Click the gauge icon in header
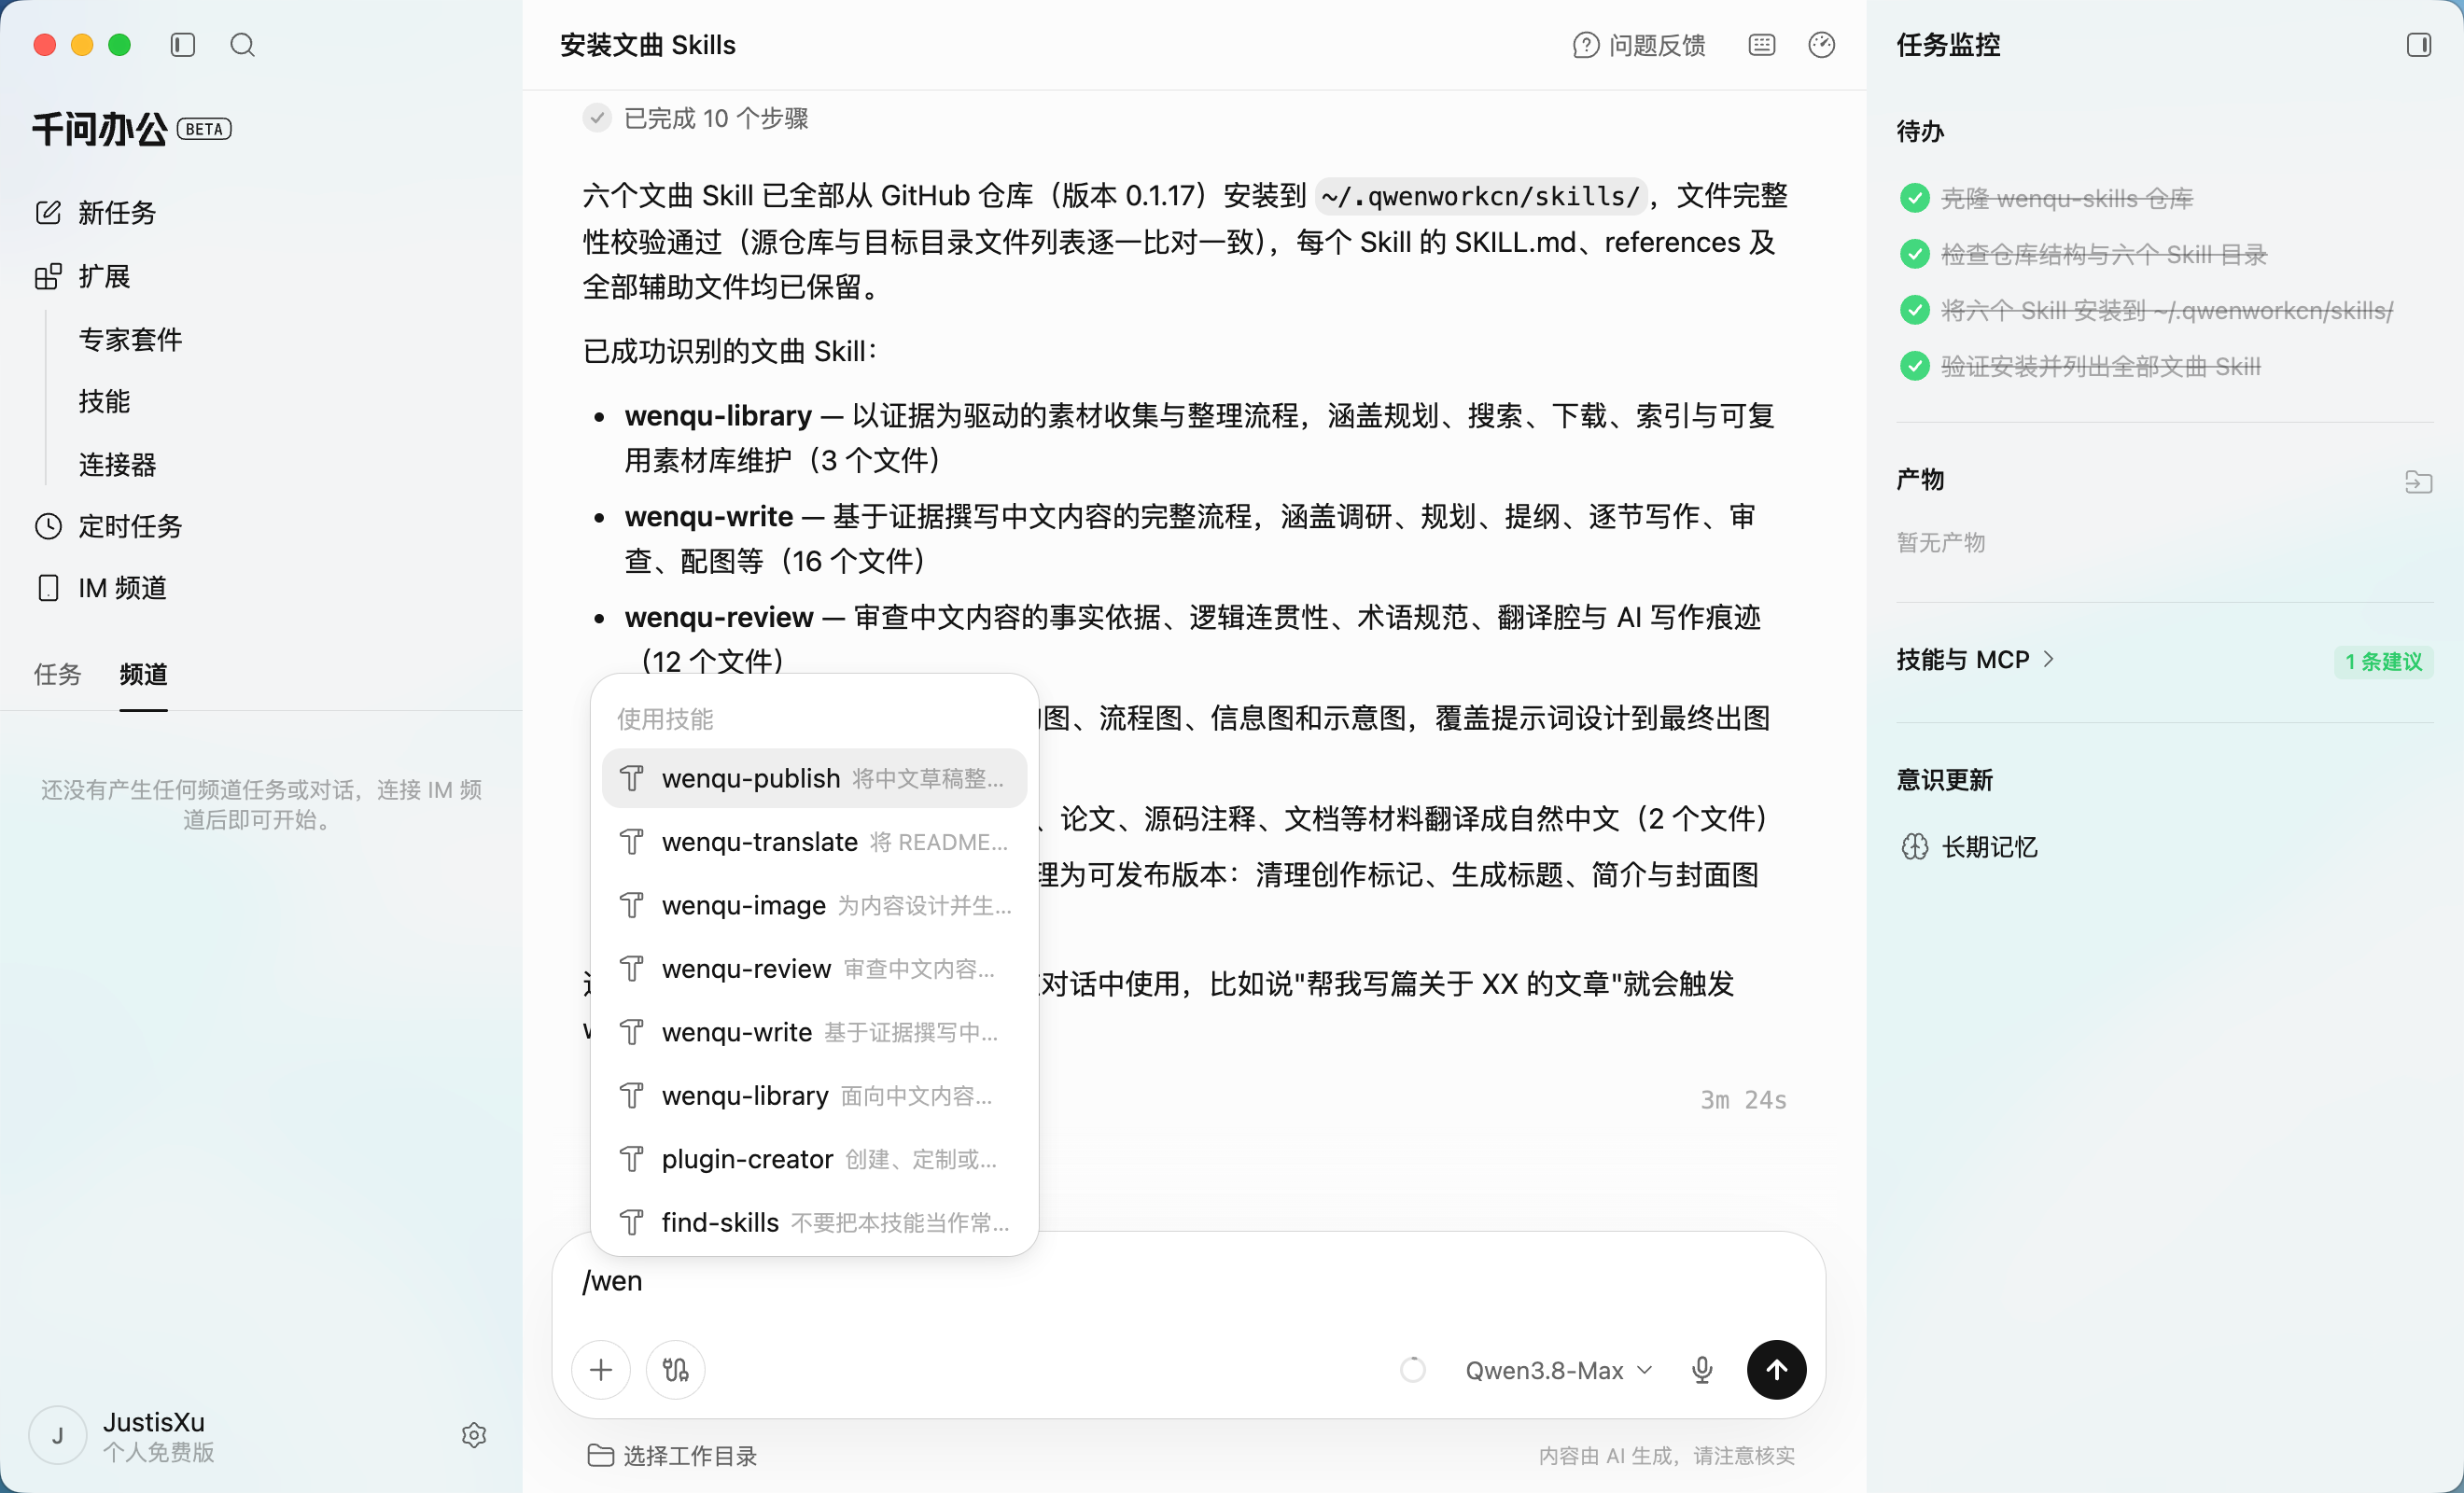This screenshot has height=1493, width=2464. point(1821,45)
